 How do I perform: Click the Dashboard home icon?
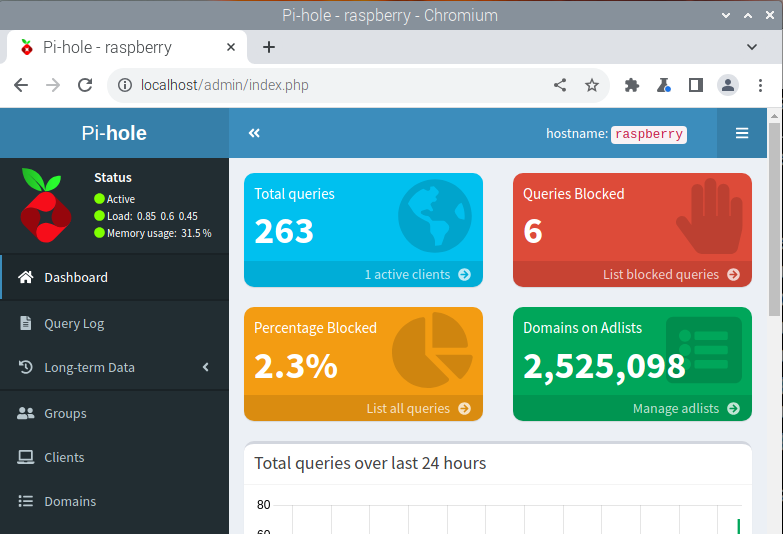click(x=25, y=277)
